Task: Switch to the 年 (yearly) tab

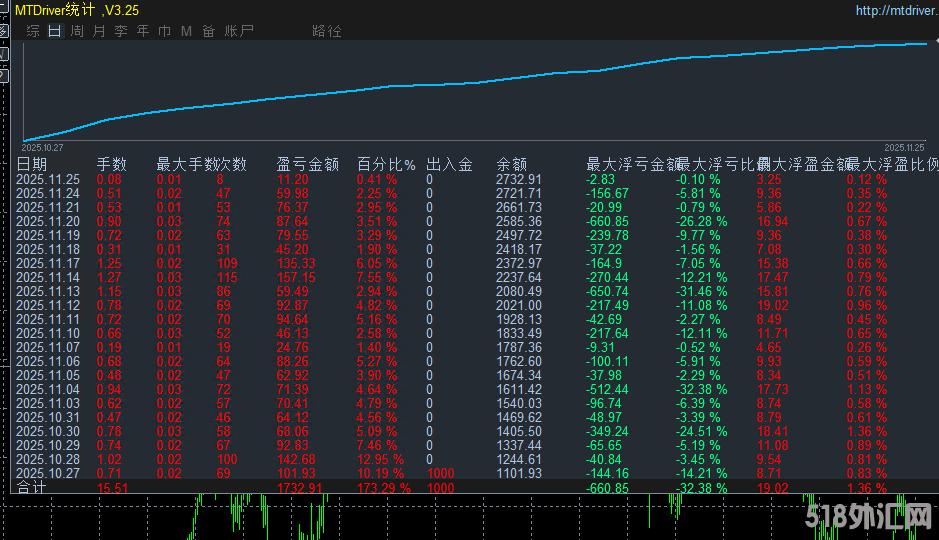Action: pos(143,31)
